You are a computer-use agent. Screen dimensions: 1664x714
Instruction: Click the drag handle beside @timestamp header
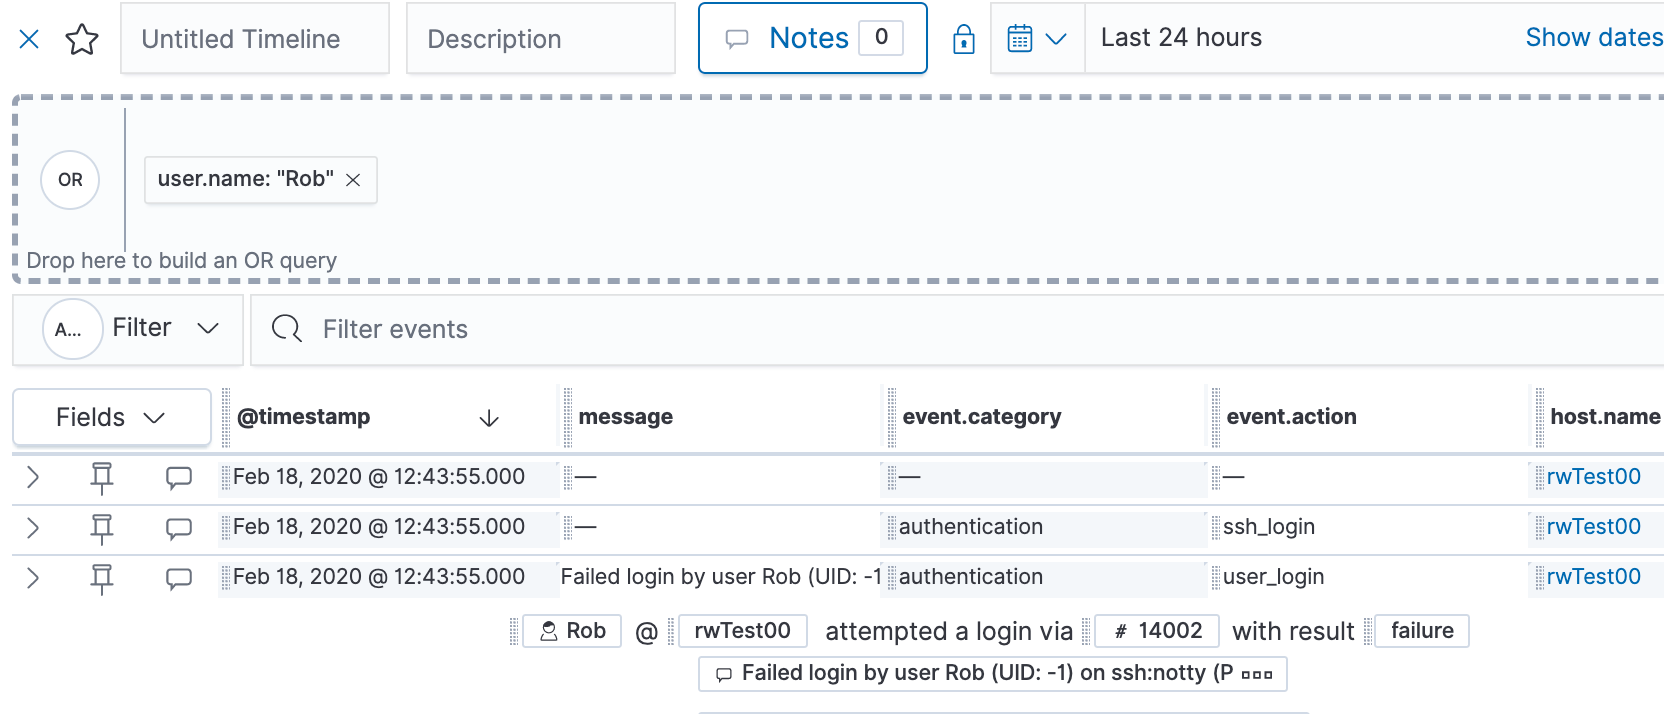[x=226, y=417]
